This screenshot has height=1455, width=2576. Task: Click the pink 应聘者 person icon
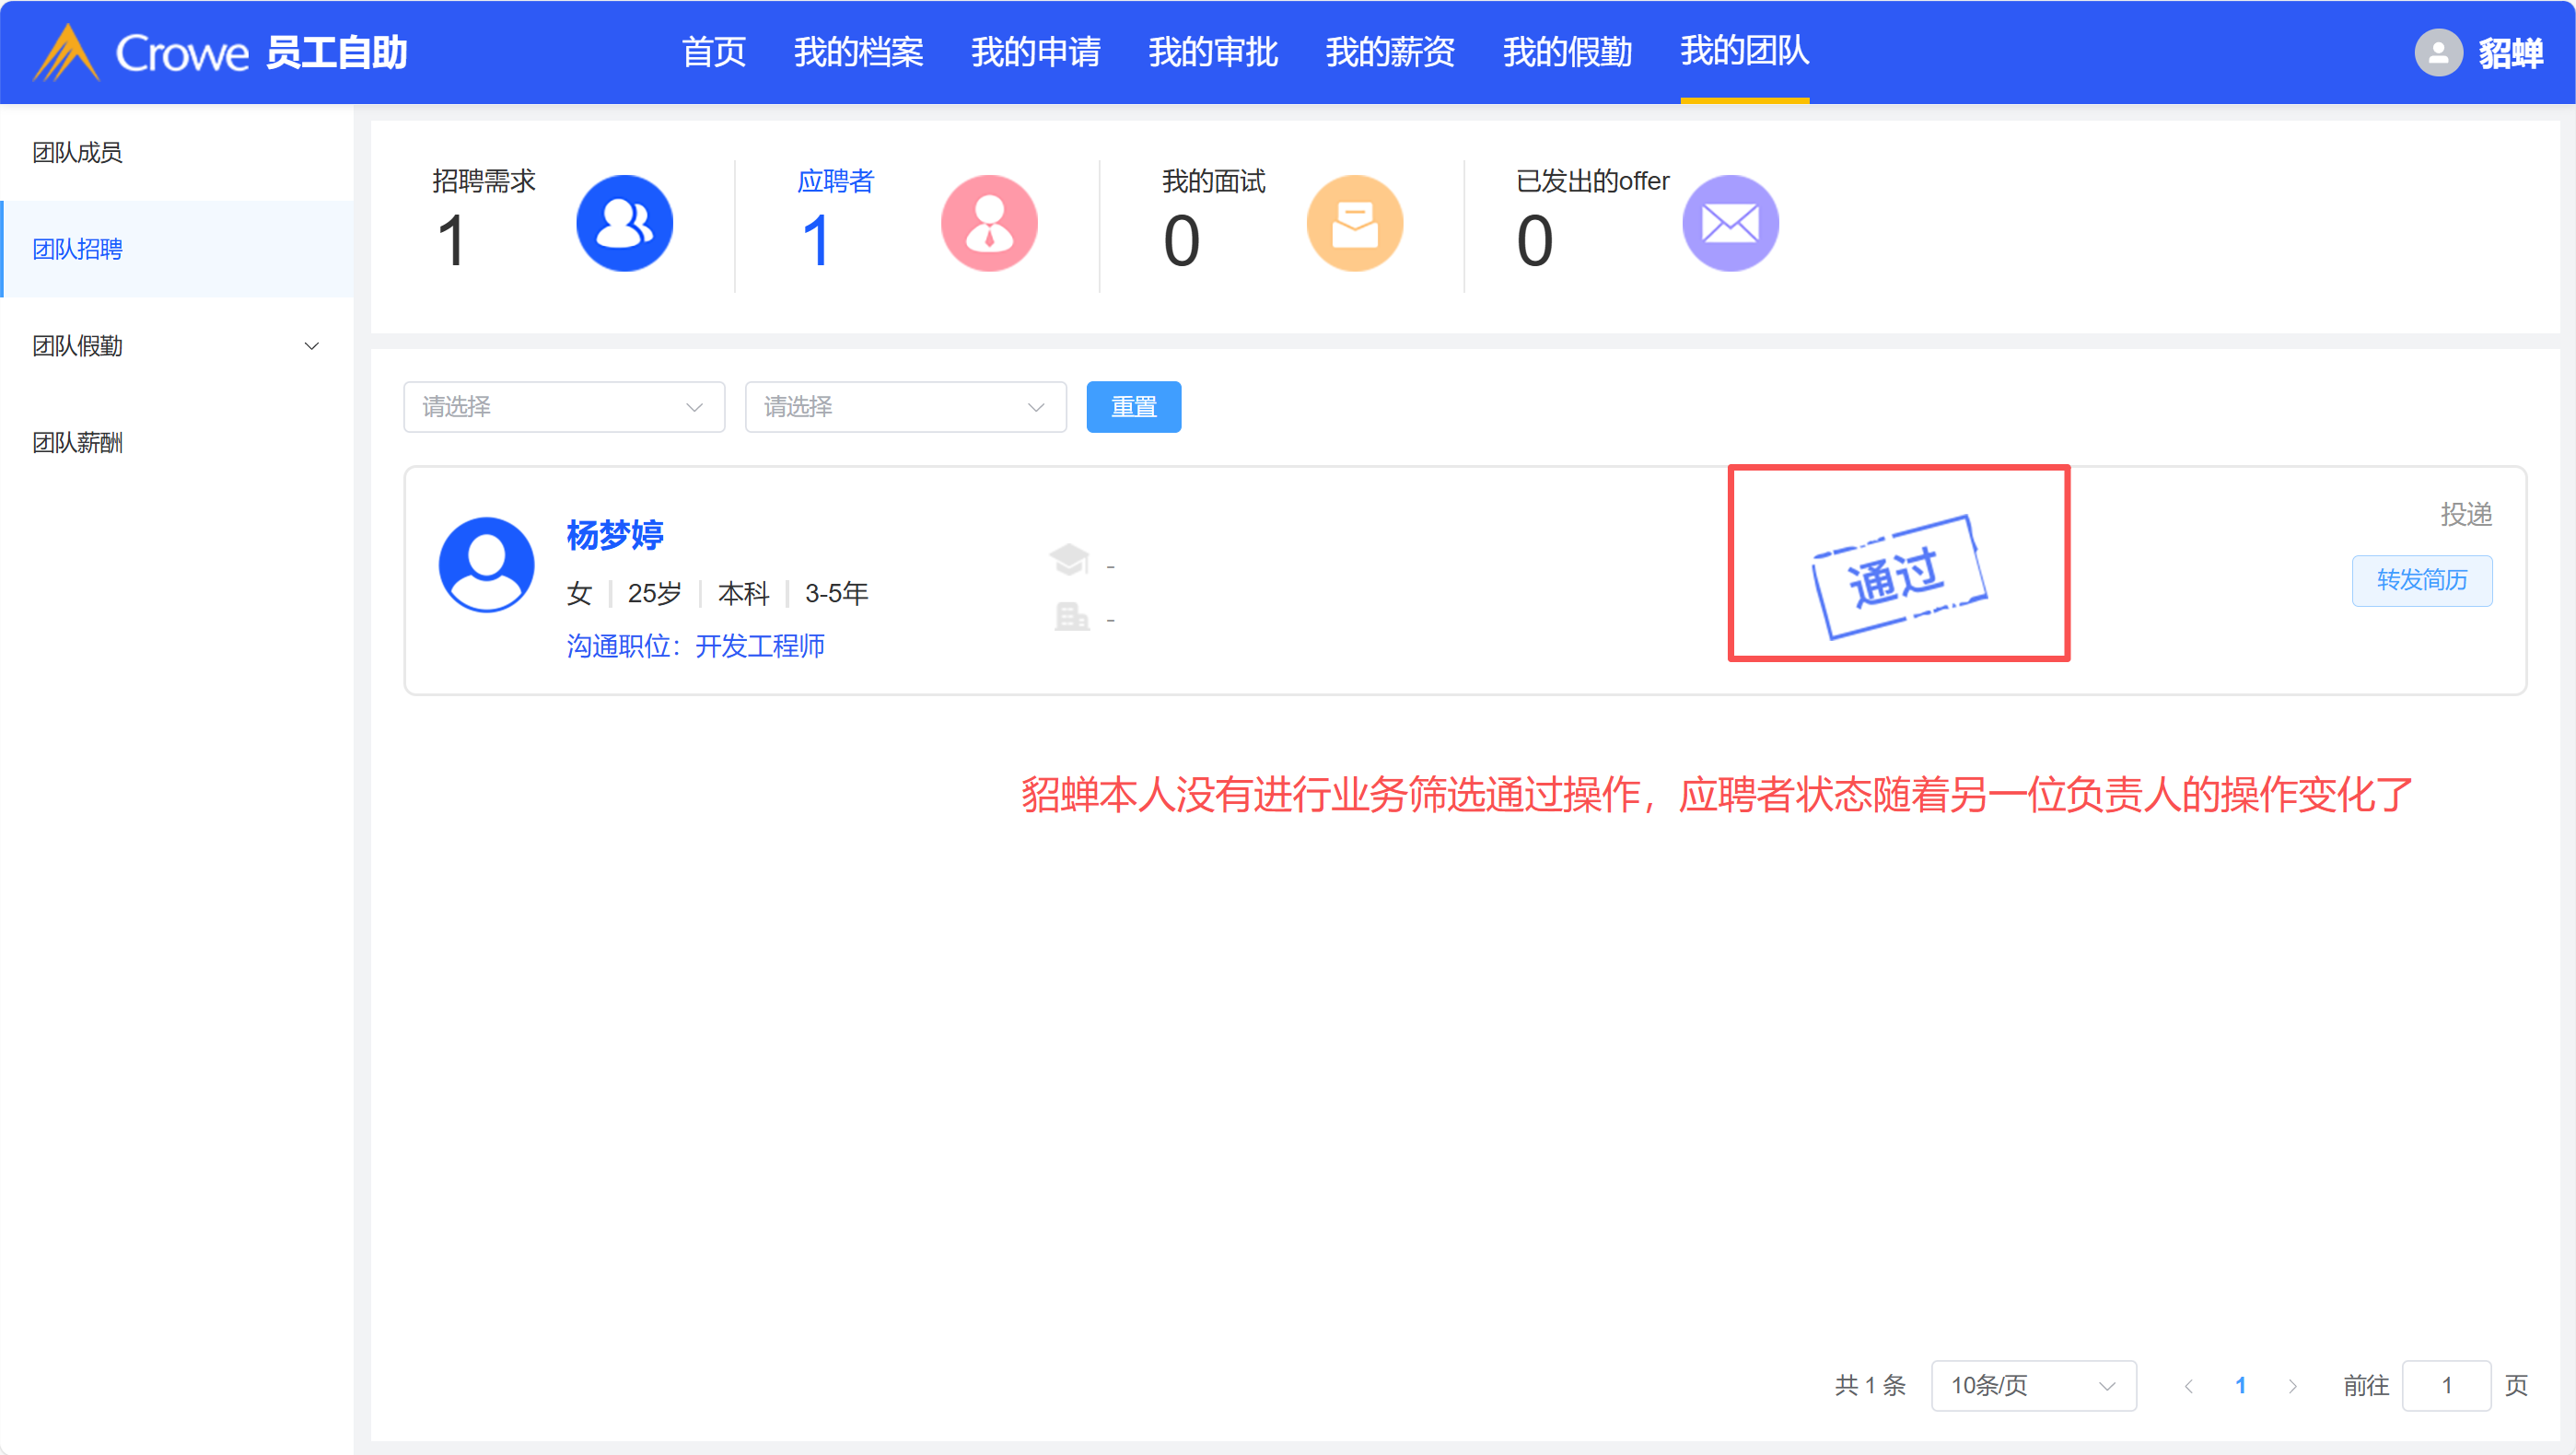point(988,223)
